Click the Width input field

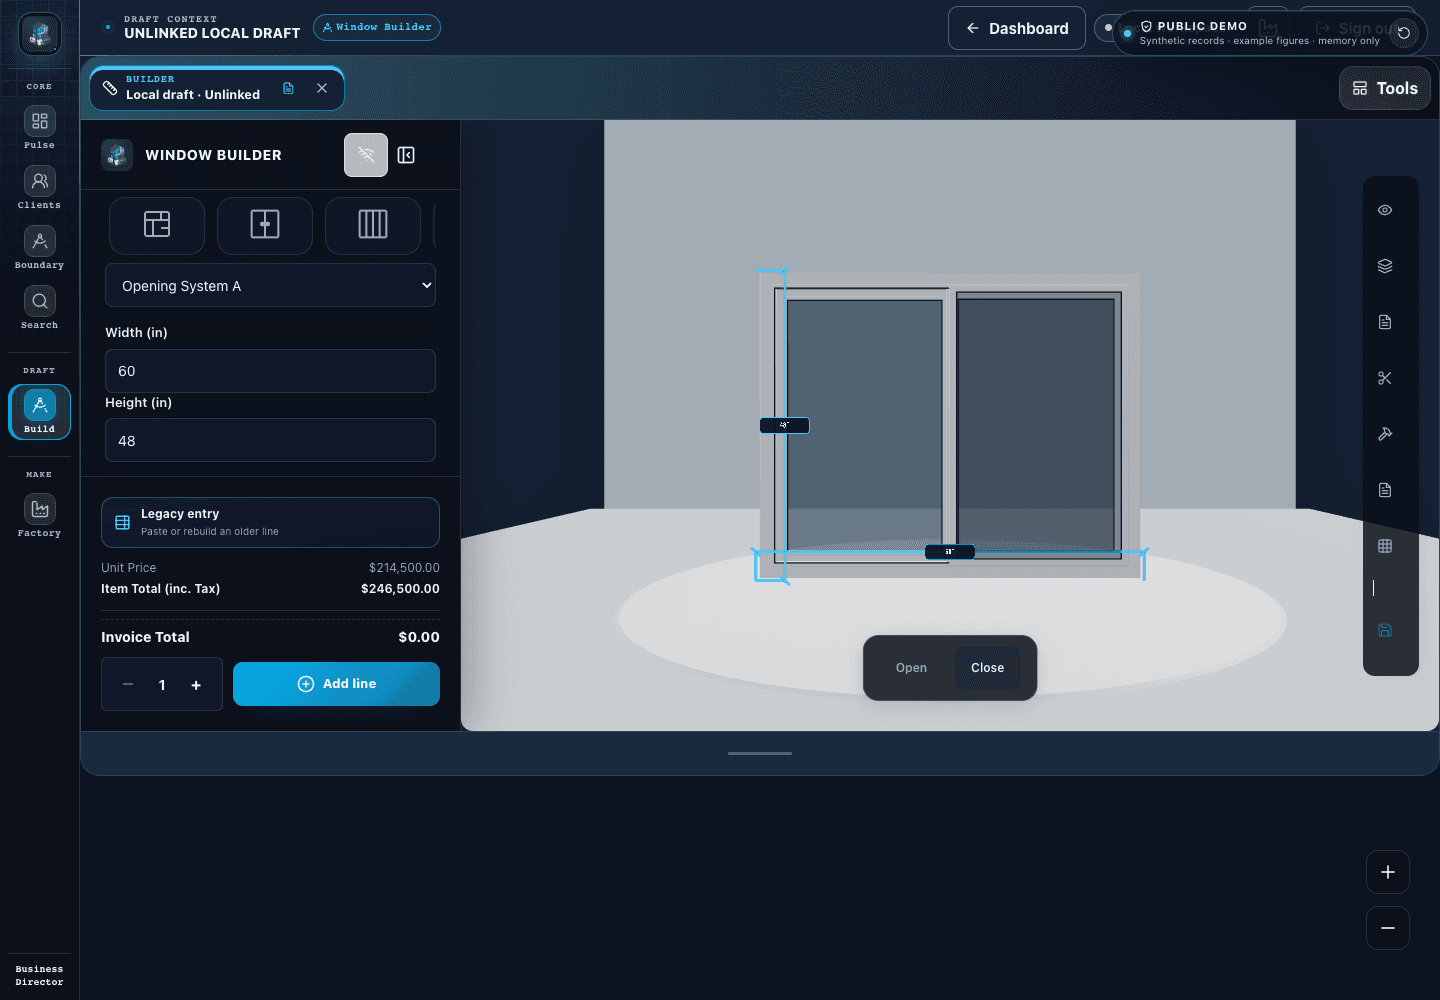(x=270, y=371)
